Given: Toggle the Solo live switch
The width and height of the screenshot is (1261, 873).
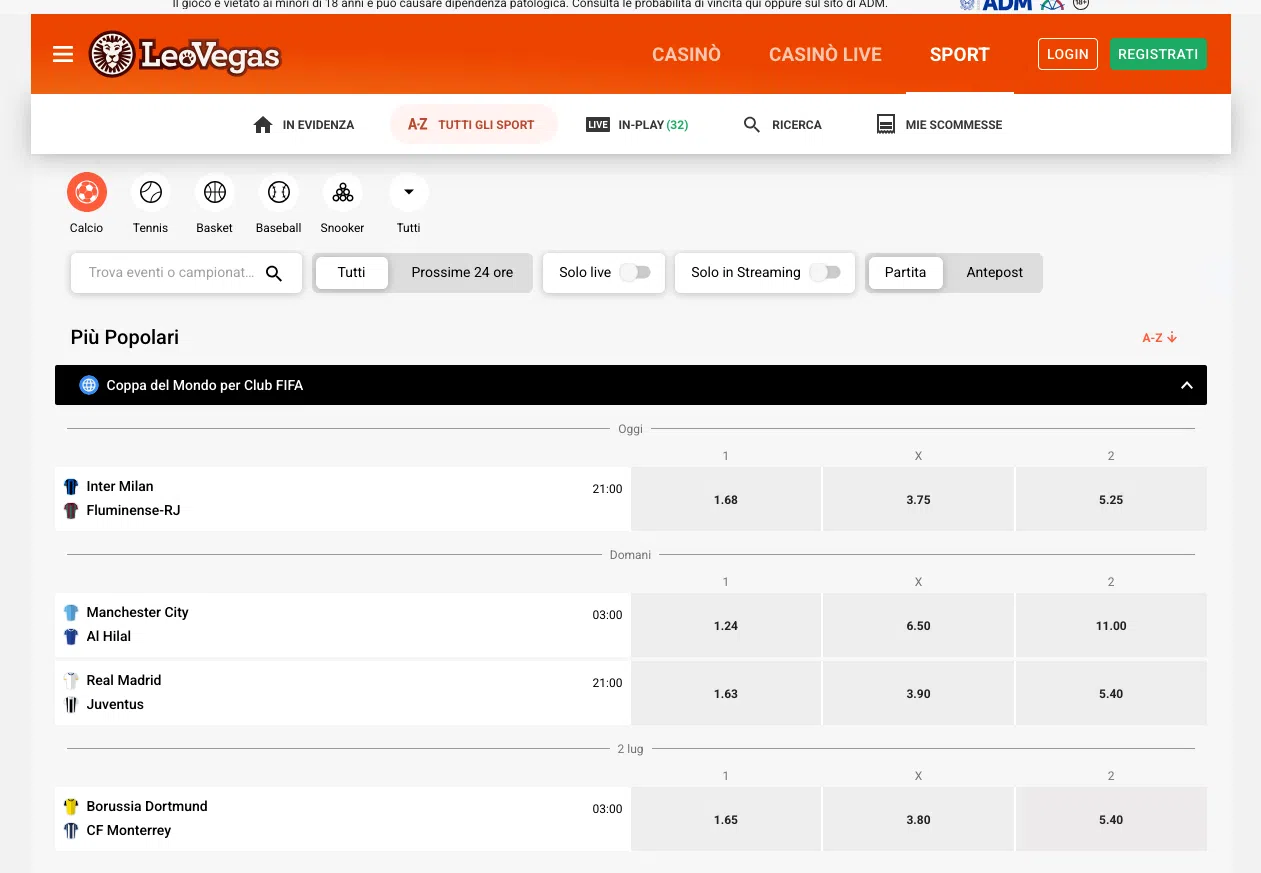Looking at the screenshot, I should point(635,272).
